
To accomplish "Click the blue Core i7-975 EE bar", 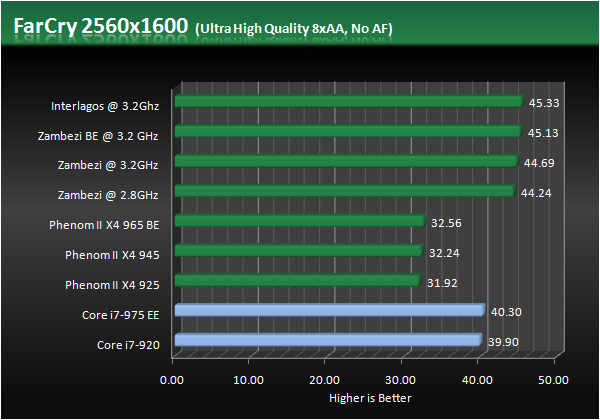I will (330, 310).
